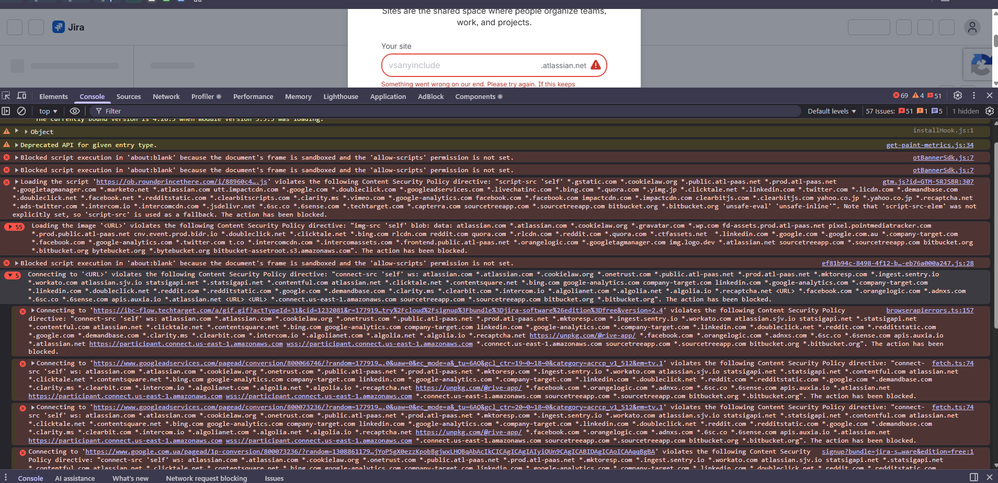Open the signup?bundle=jira source link

pos(898,451)
